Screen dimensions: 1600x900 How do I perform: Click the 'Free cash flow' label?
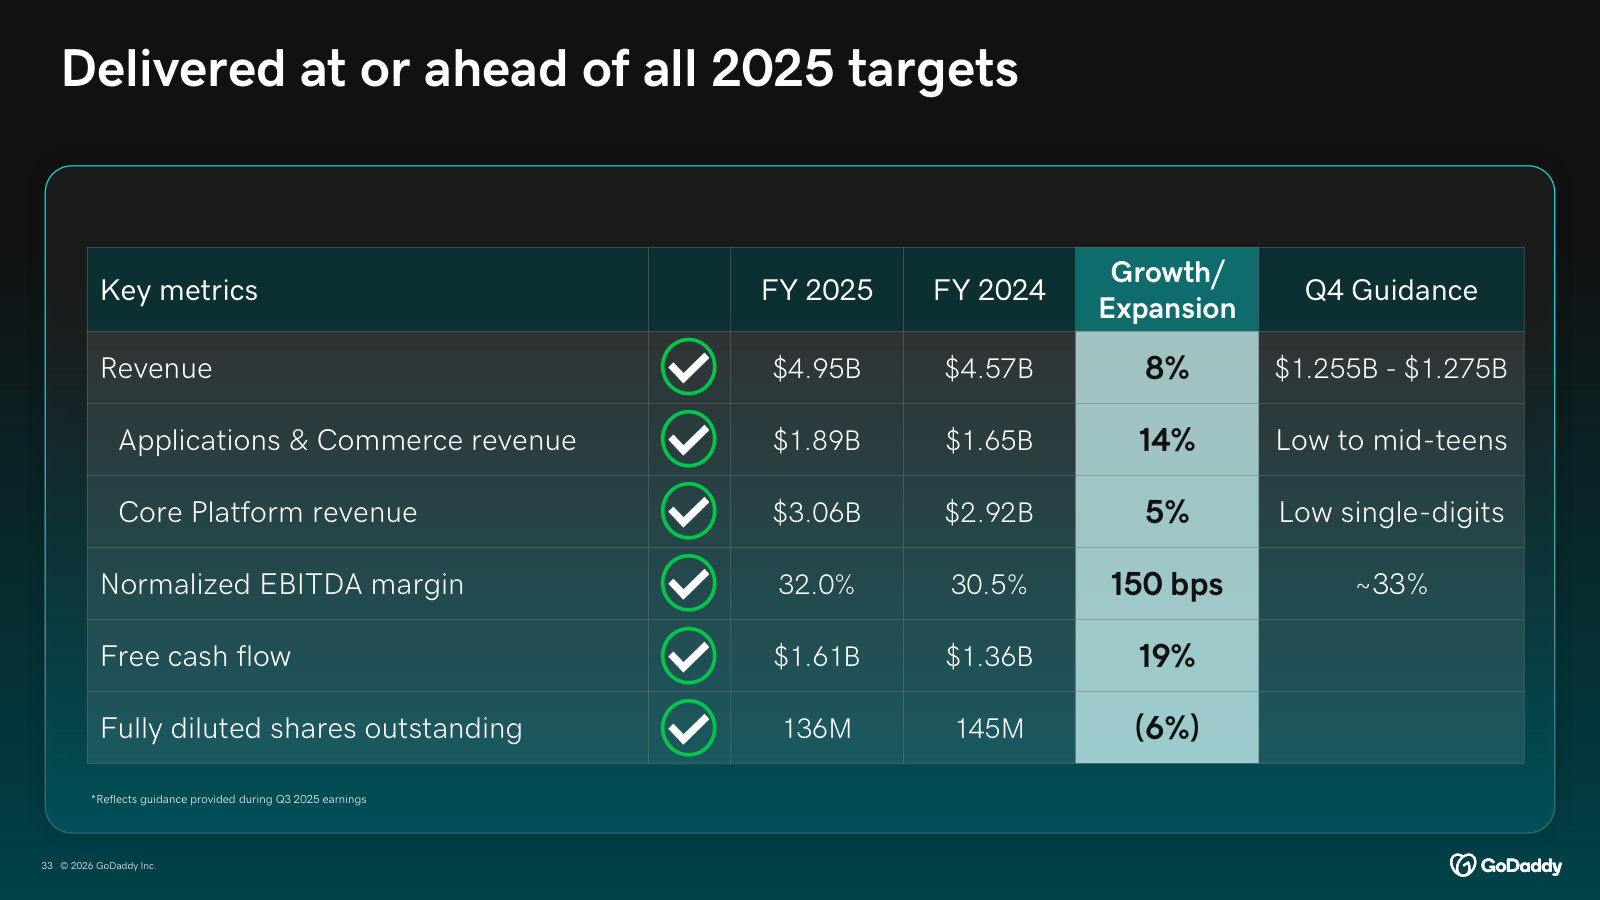click(196, 656)
